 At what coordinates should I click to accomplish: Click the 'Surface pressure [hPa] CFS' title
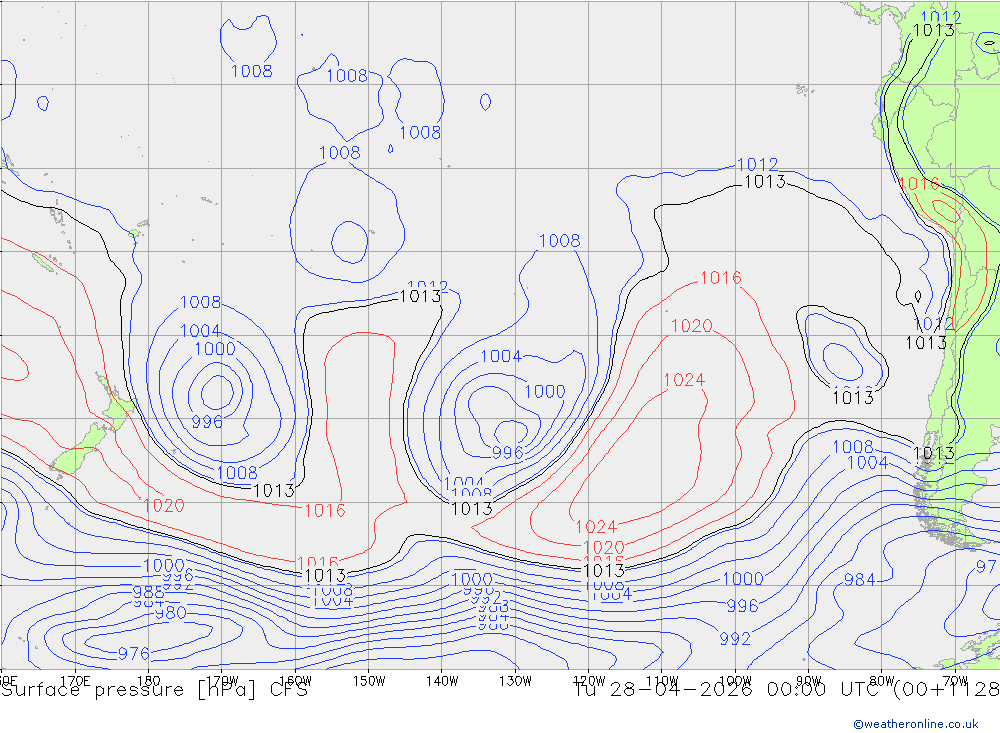click(154, 690)
